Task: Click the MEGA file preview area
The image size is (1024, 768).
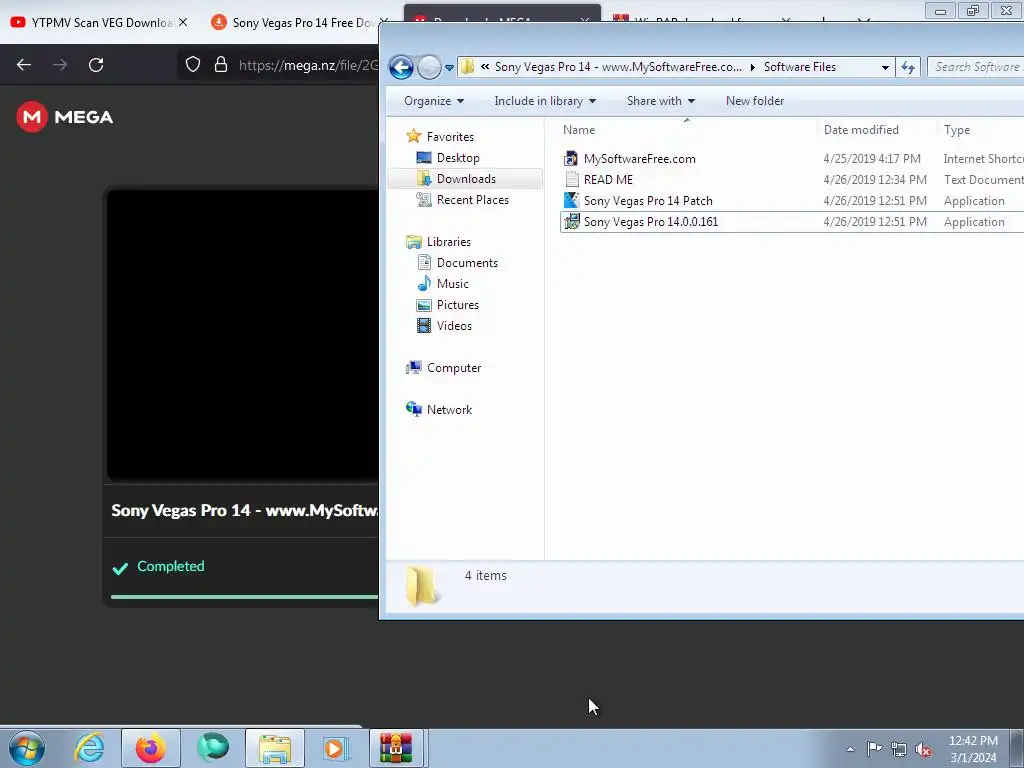Action: [242, 334]
